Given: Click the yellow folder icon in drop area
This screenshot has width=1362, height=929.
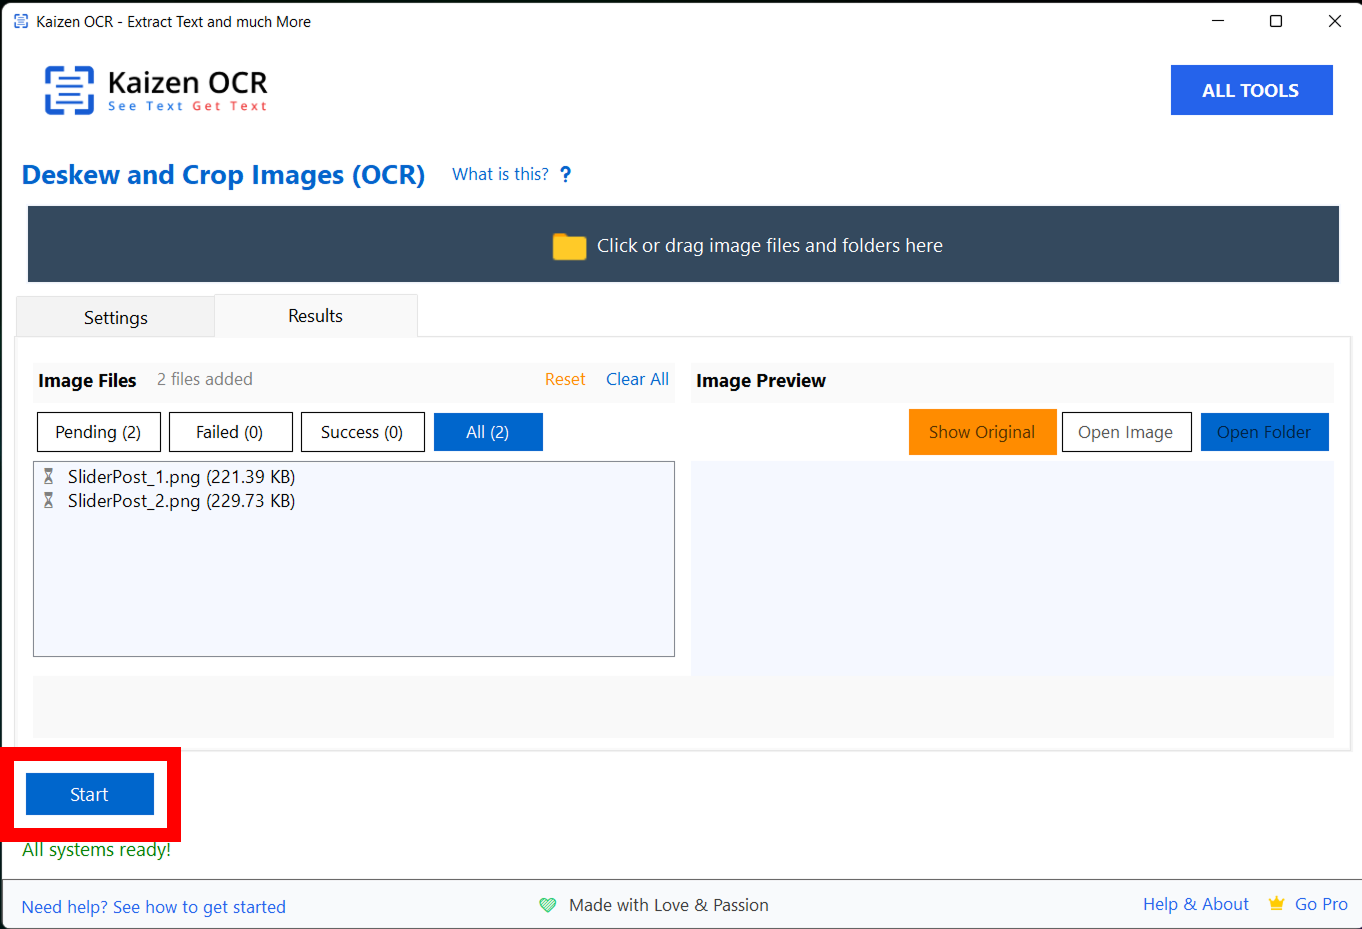Looking at the screenshot, I should 569,246.
